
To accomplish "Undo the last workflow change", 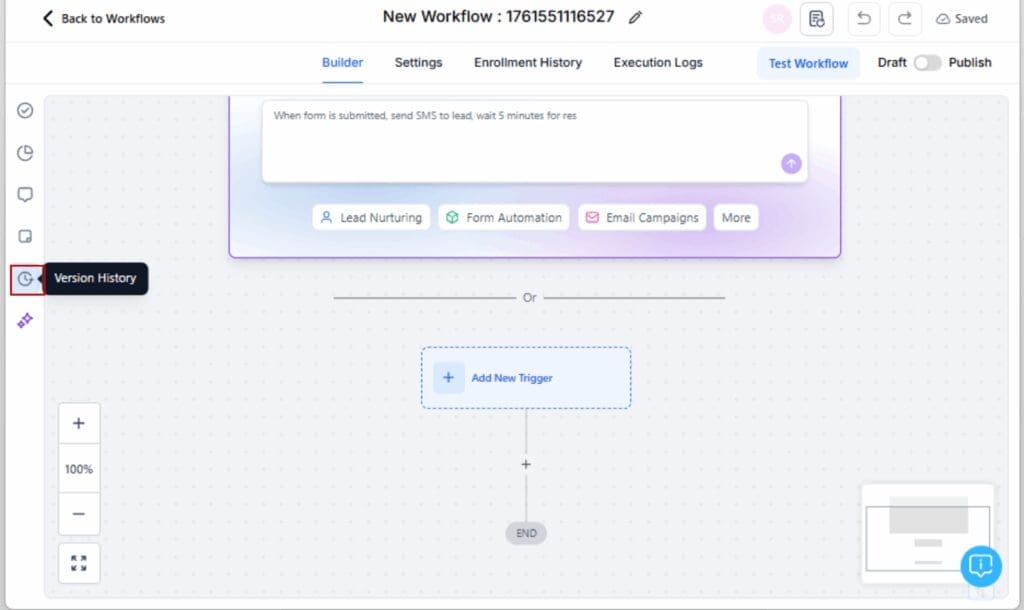I will 863,18.
